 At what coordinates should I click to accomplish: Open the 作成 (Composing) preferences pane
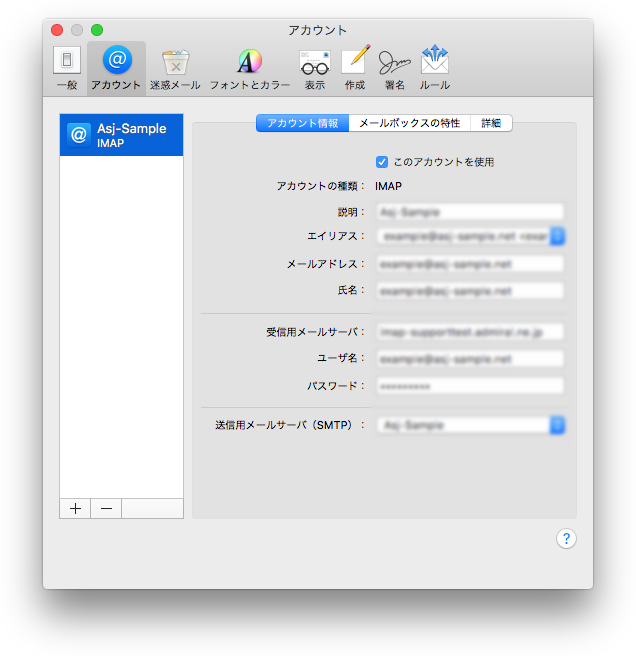click(355, 68)
